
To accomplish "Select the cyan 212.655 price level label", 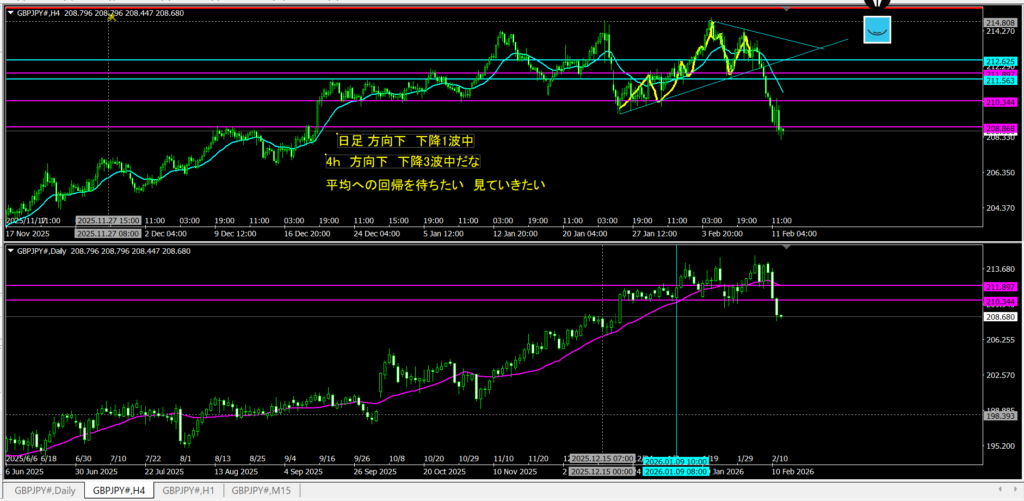I will click(999, 62).
